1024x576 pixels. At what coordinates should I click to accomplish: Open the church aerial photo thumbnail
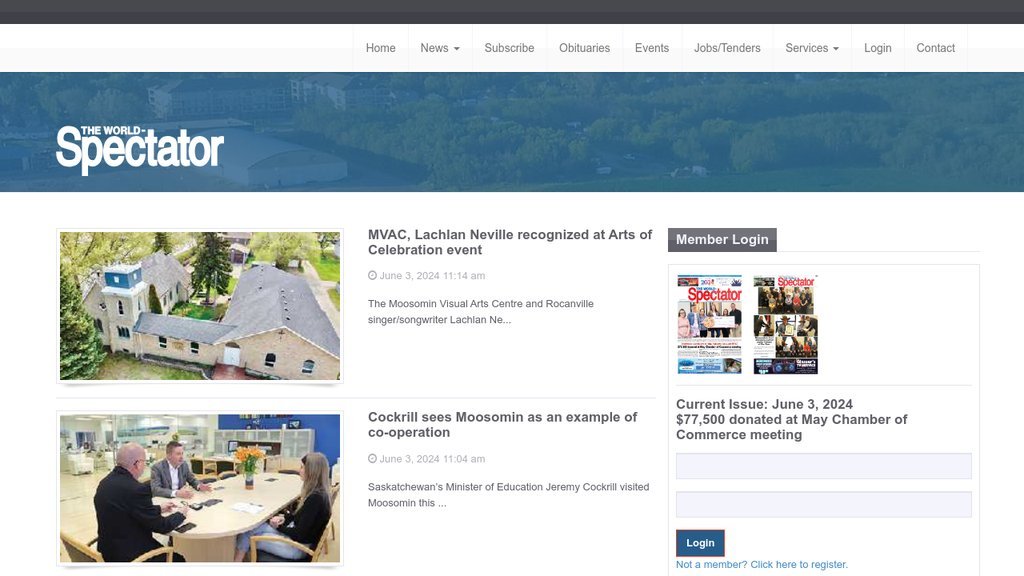[x=200, y=306]
